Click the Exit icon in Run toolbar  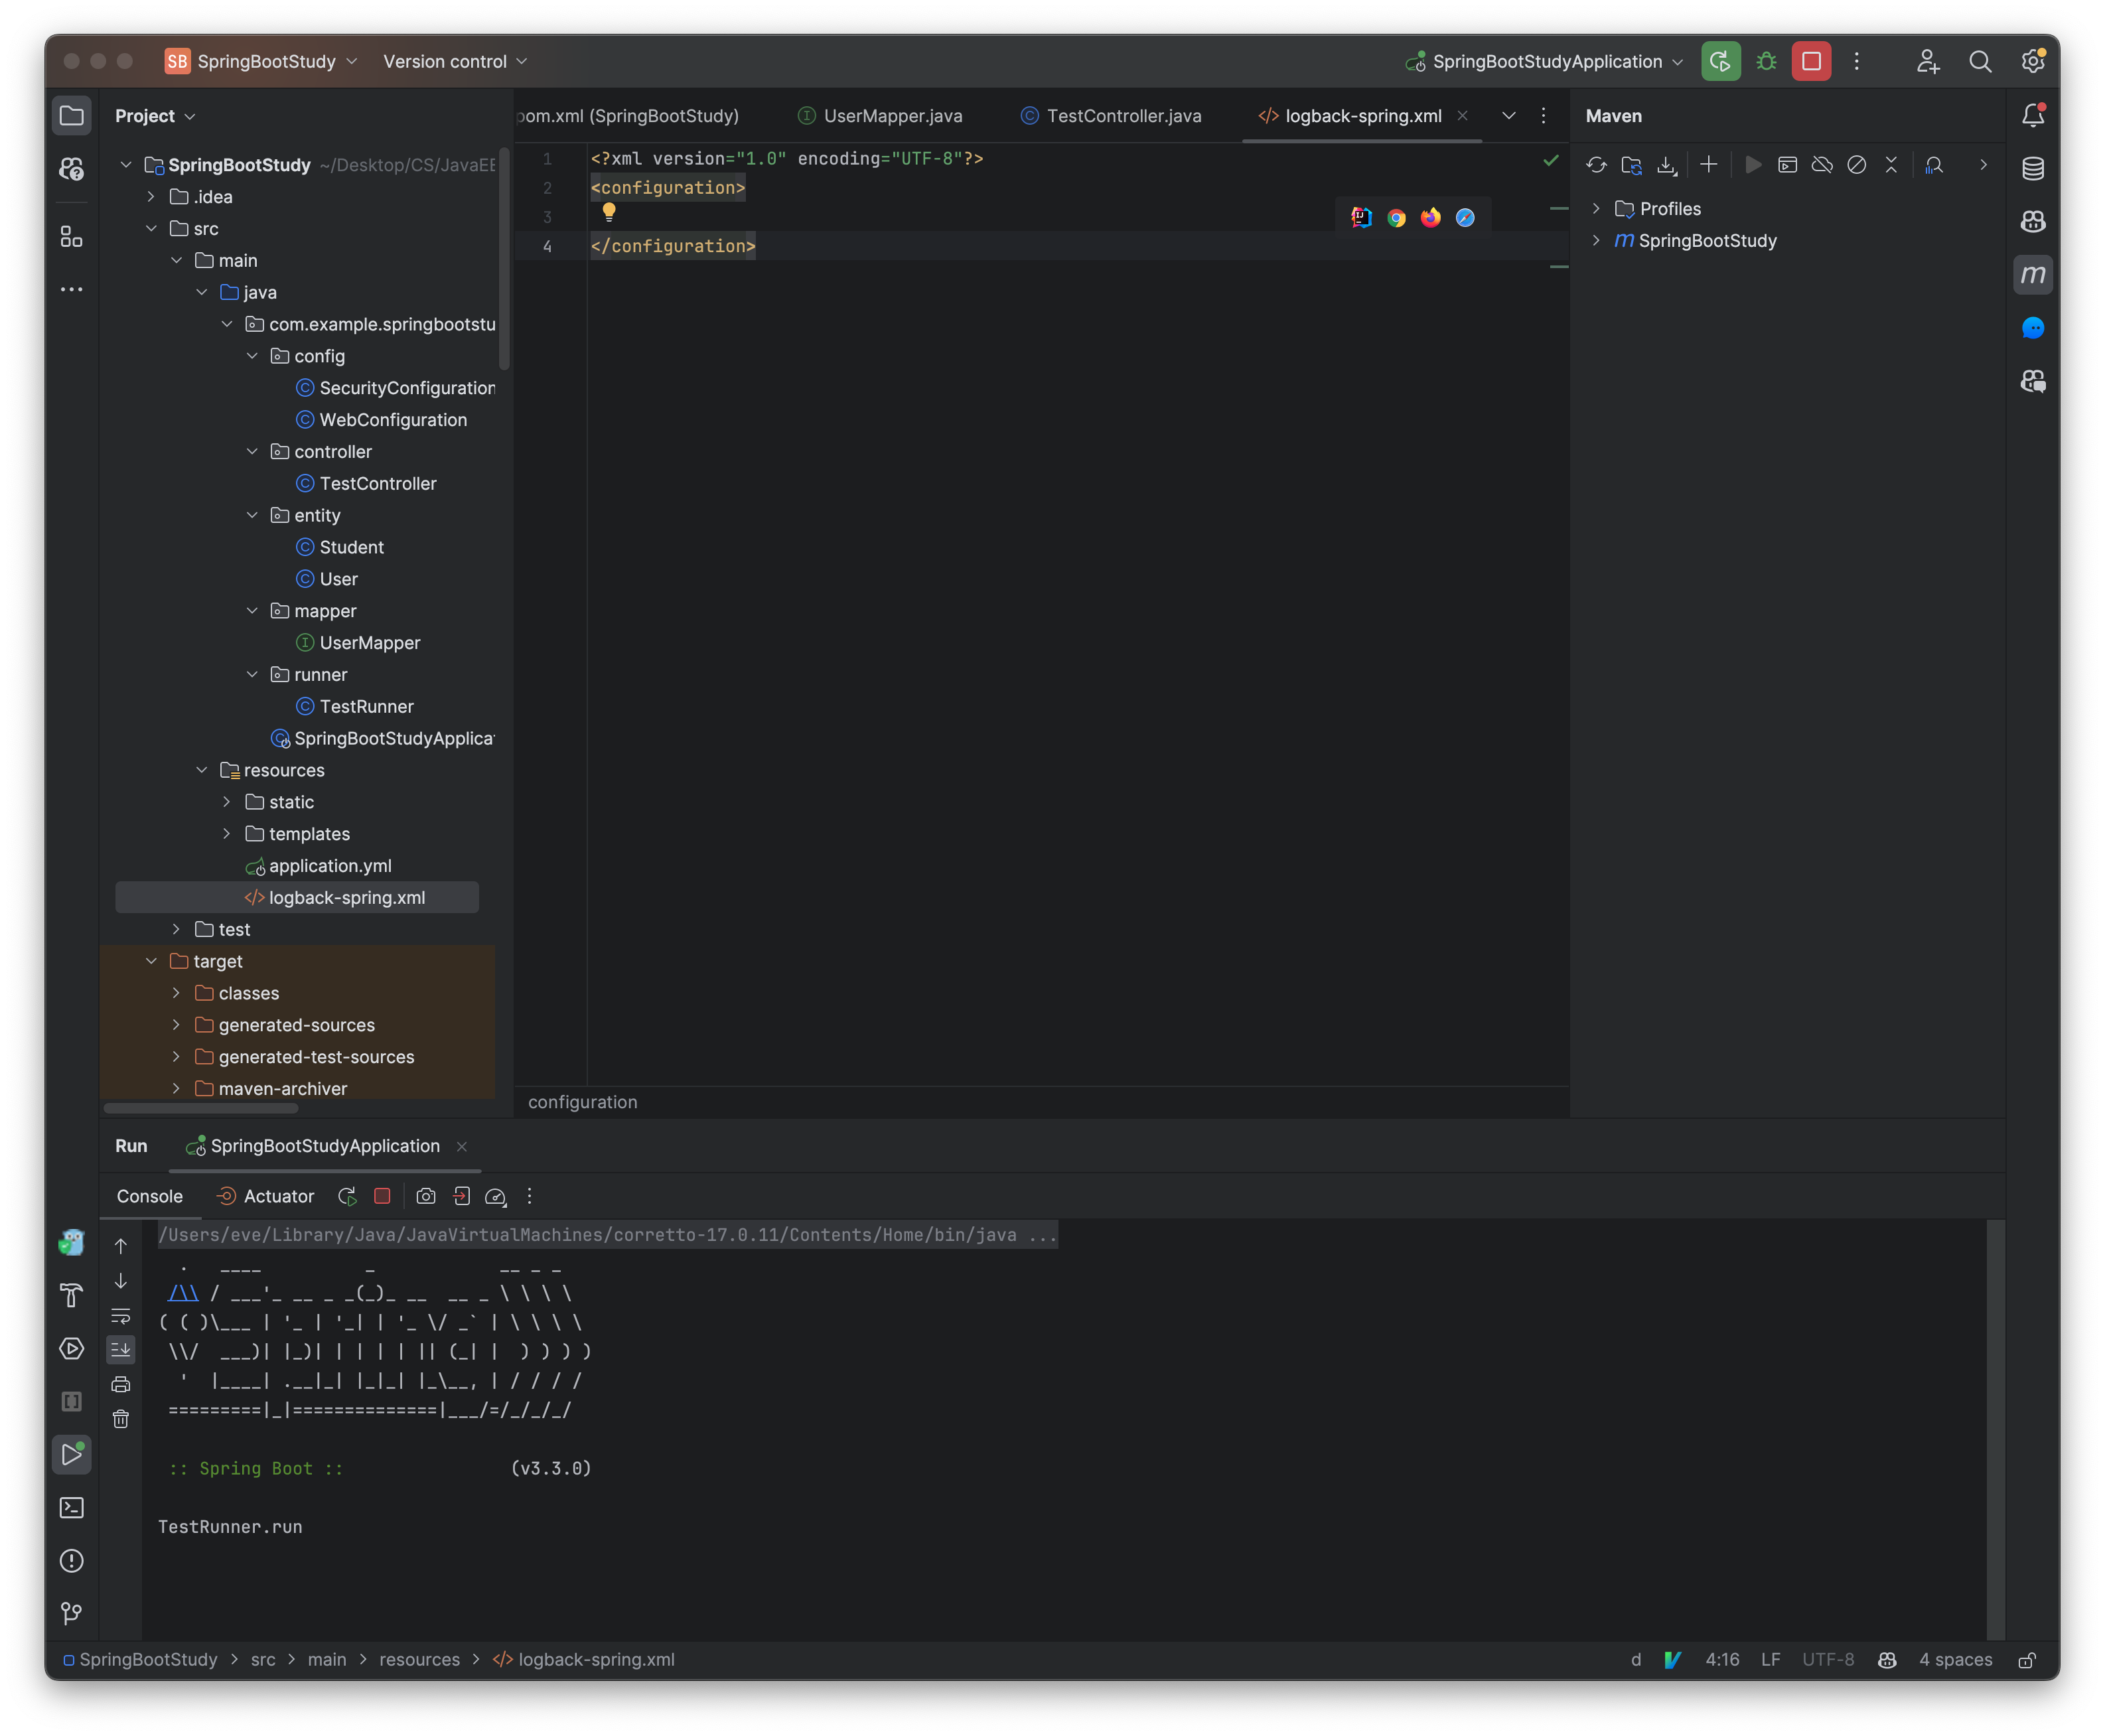point(461,1196)
